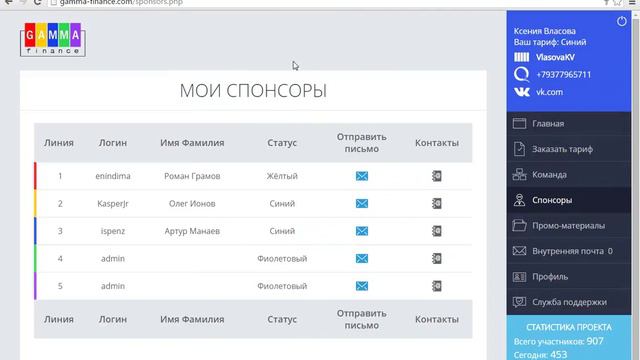The image size is (640, 360).
Task: Follow the vk.com link
Action: click(x=549, y=92)
